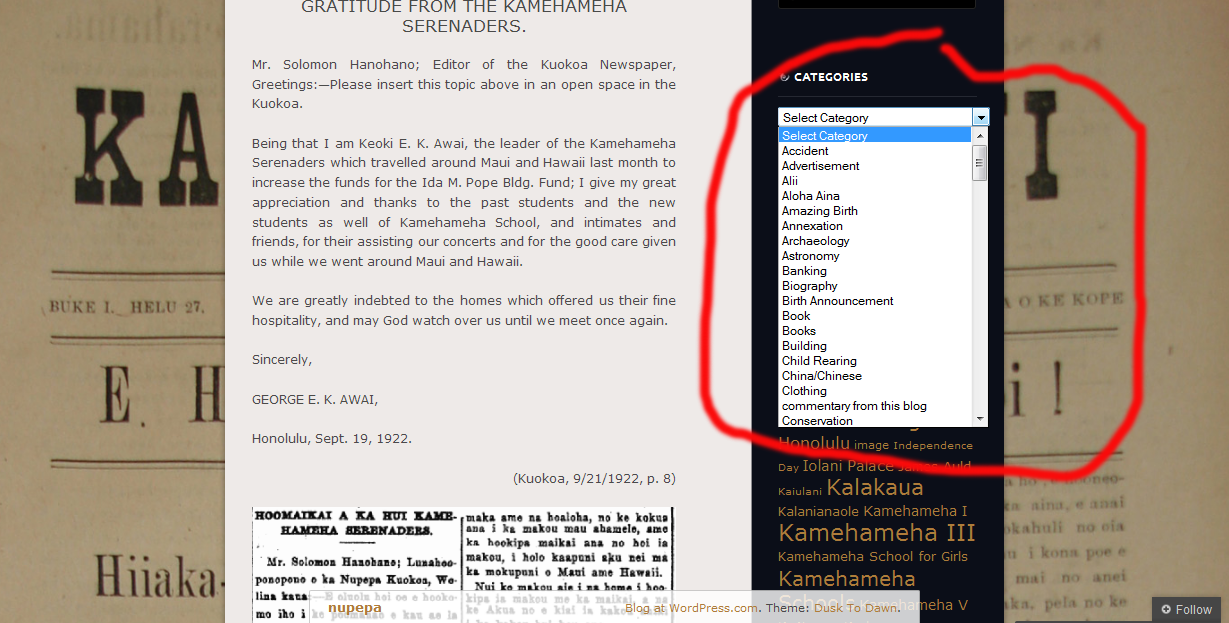
Task: Choose 'Birth Announcement' from the categories
Action: [x=838, y=301]
